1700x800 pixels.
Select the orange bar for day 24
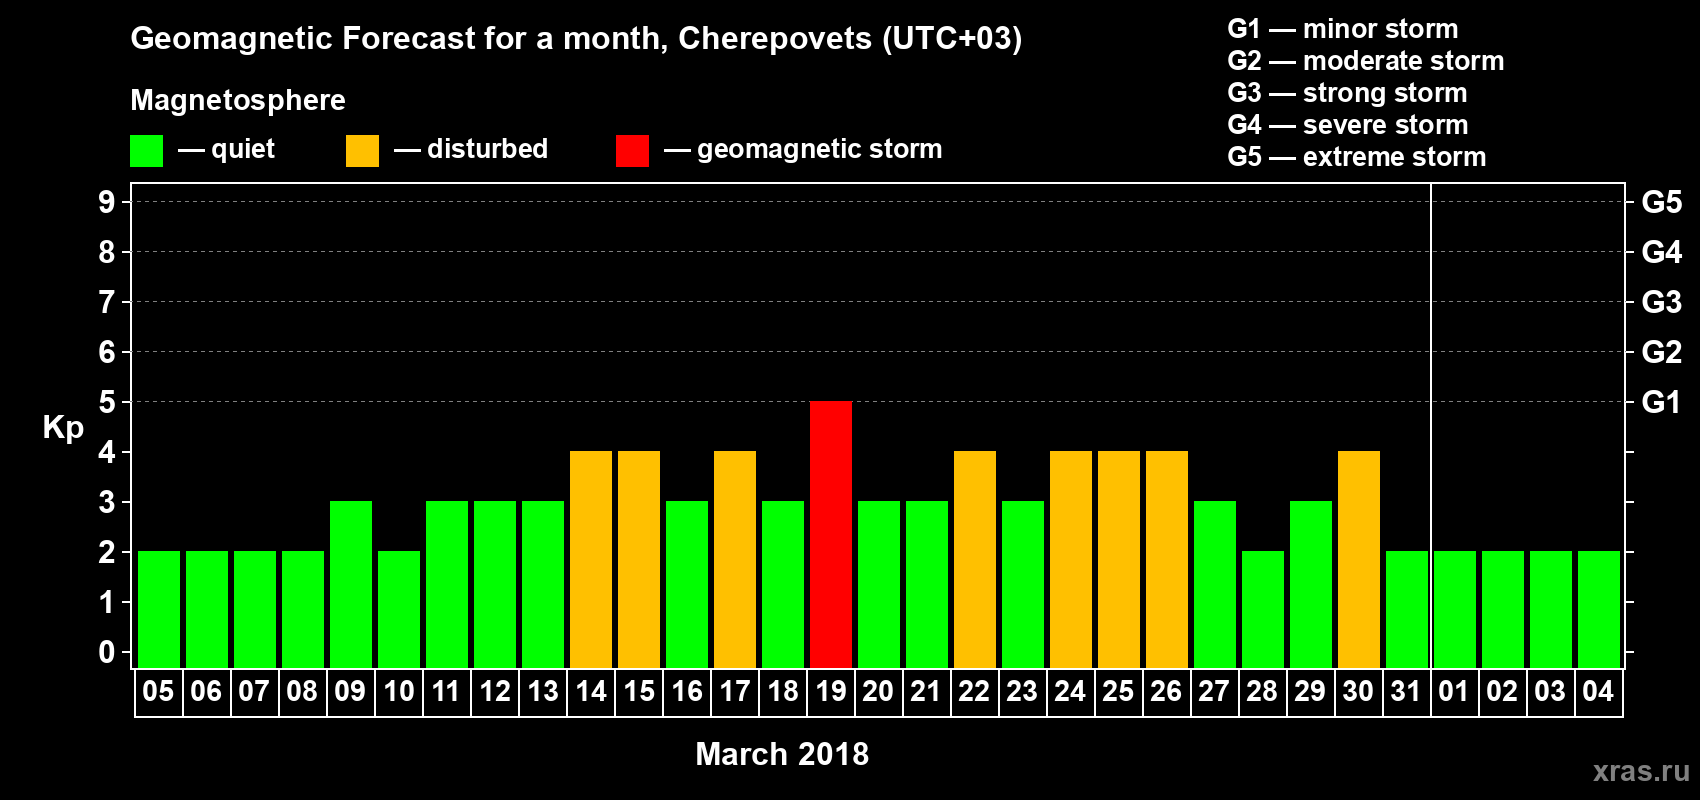click(x=1071, y=559)
